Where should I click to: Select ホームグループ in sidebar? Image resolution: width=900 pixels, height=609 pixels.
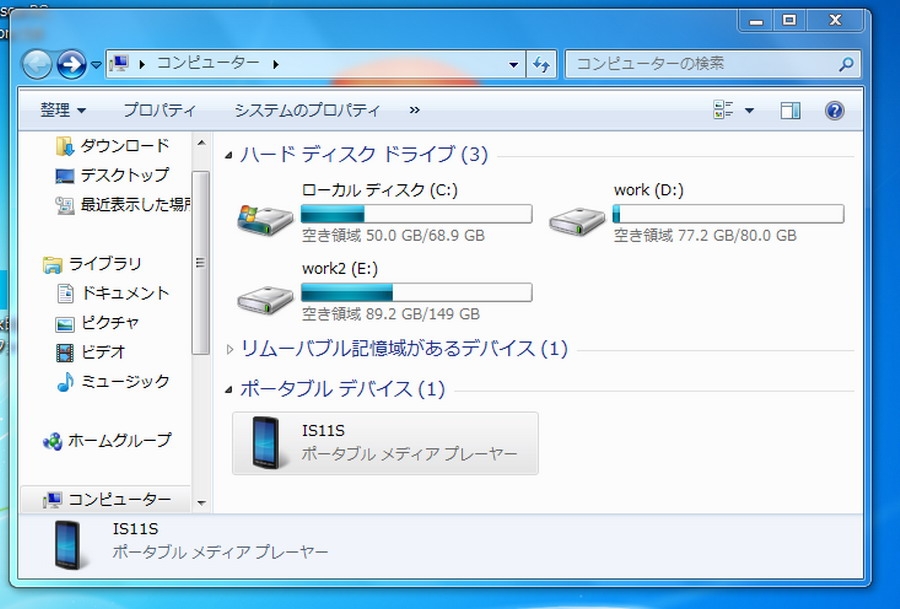point(120,440)
